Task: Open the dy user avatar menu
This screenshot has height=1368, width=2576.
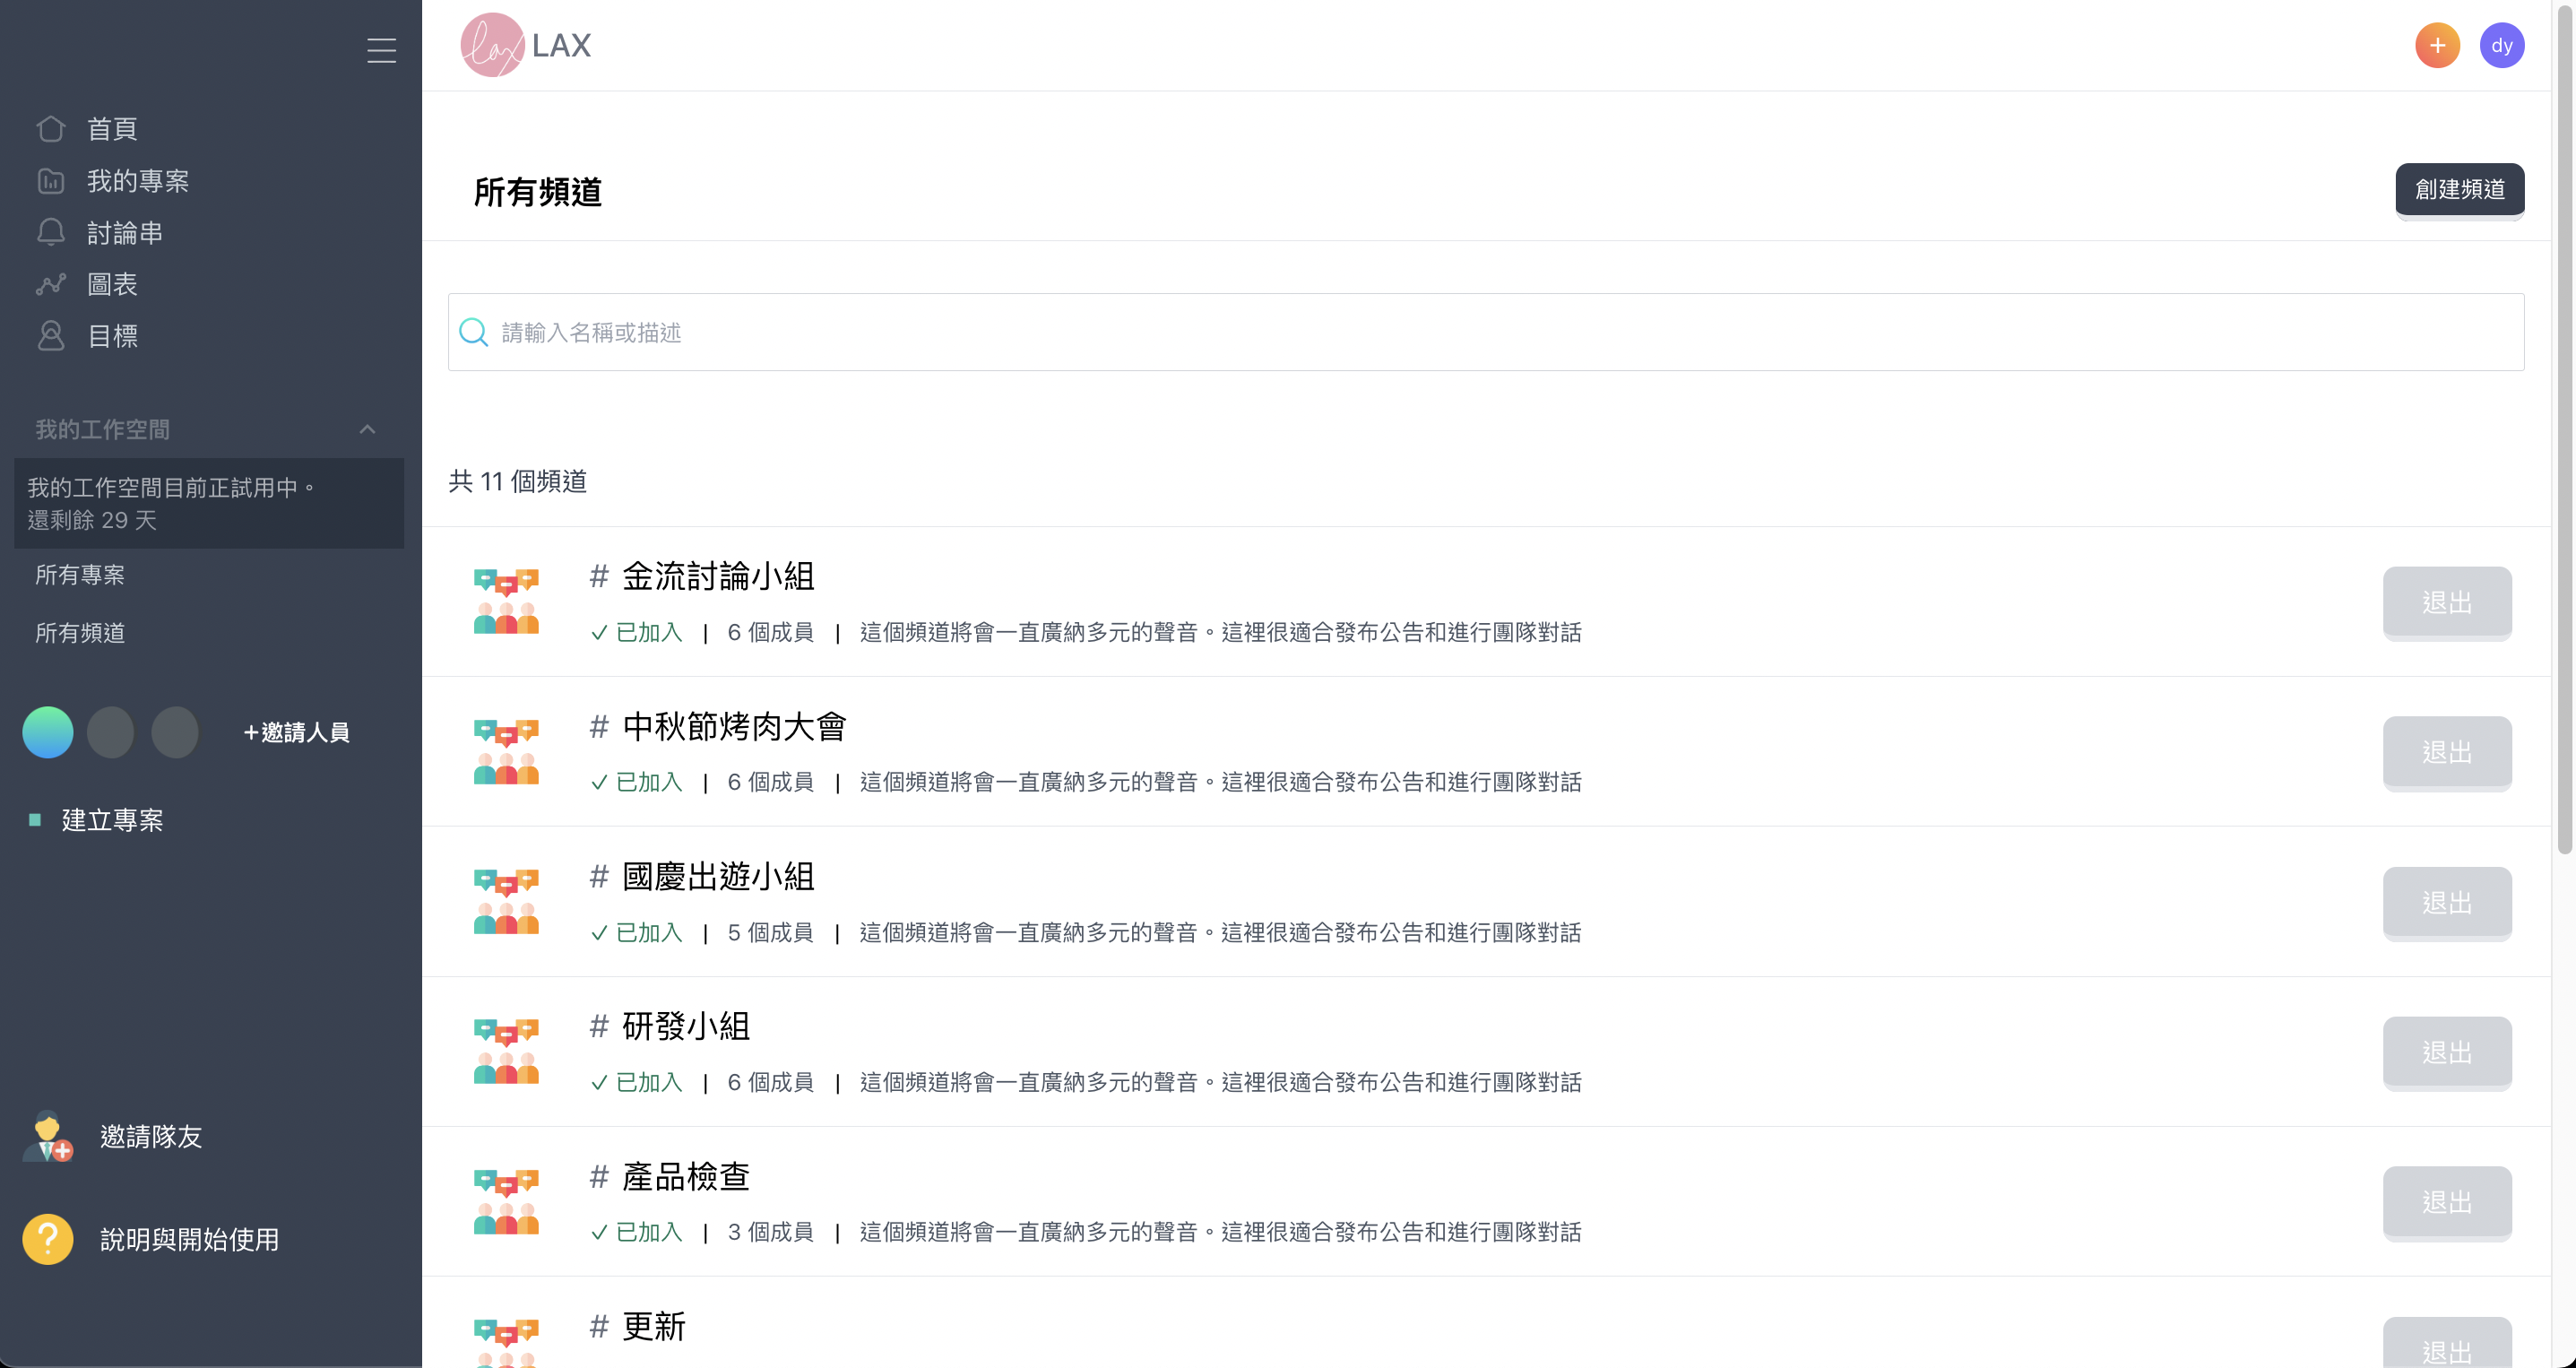Action: [2501, 45]
